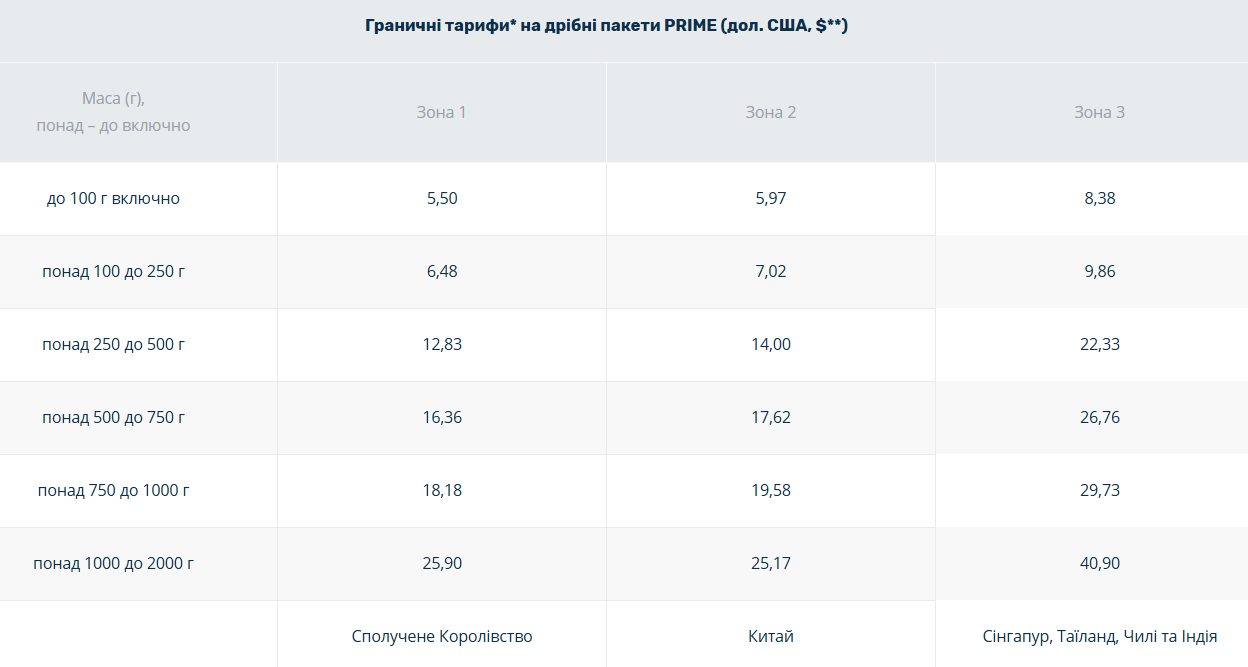Viewport: 1248px width, 667px height.
Task: Click the 5,50 price in Зона 1
Action: [442, 198]
